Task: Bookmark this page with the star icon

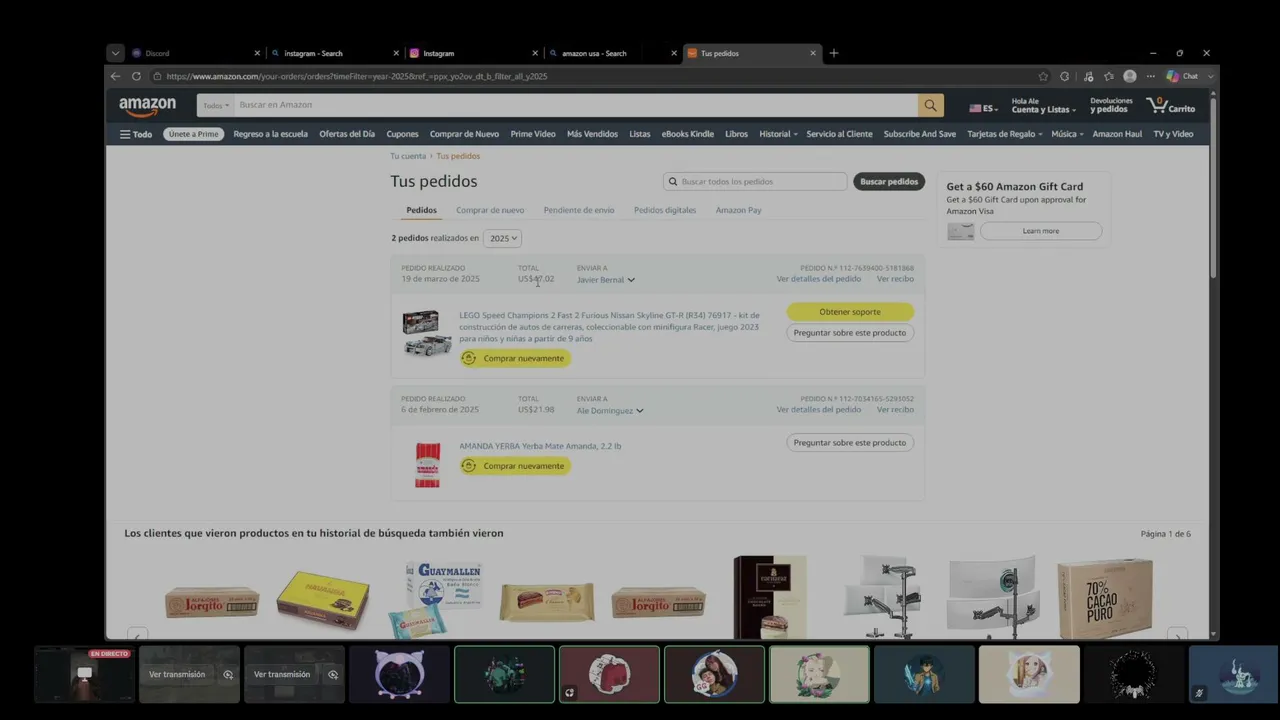Action: point(1043,76)
